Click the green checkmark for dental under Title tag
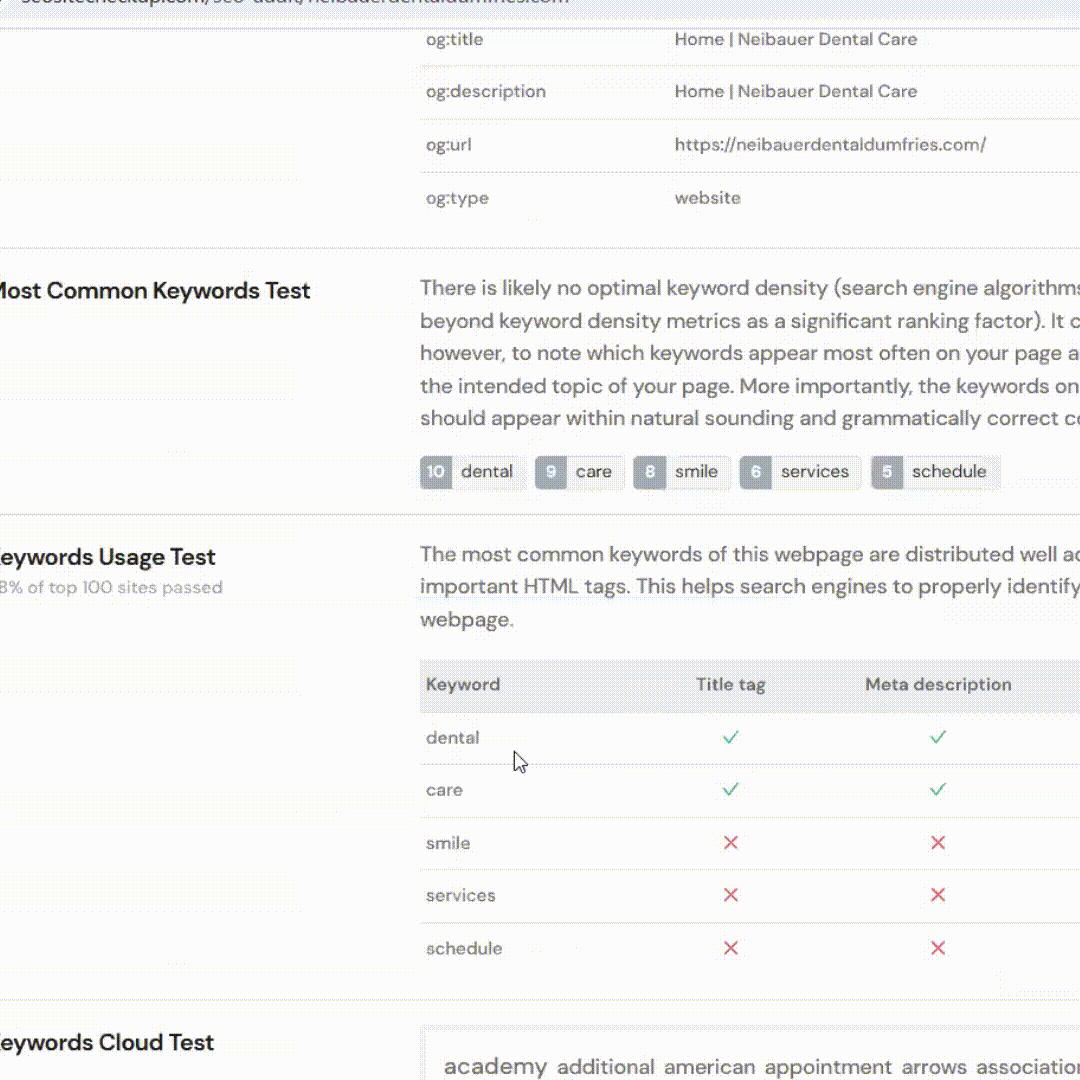 [731, 737]
